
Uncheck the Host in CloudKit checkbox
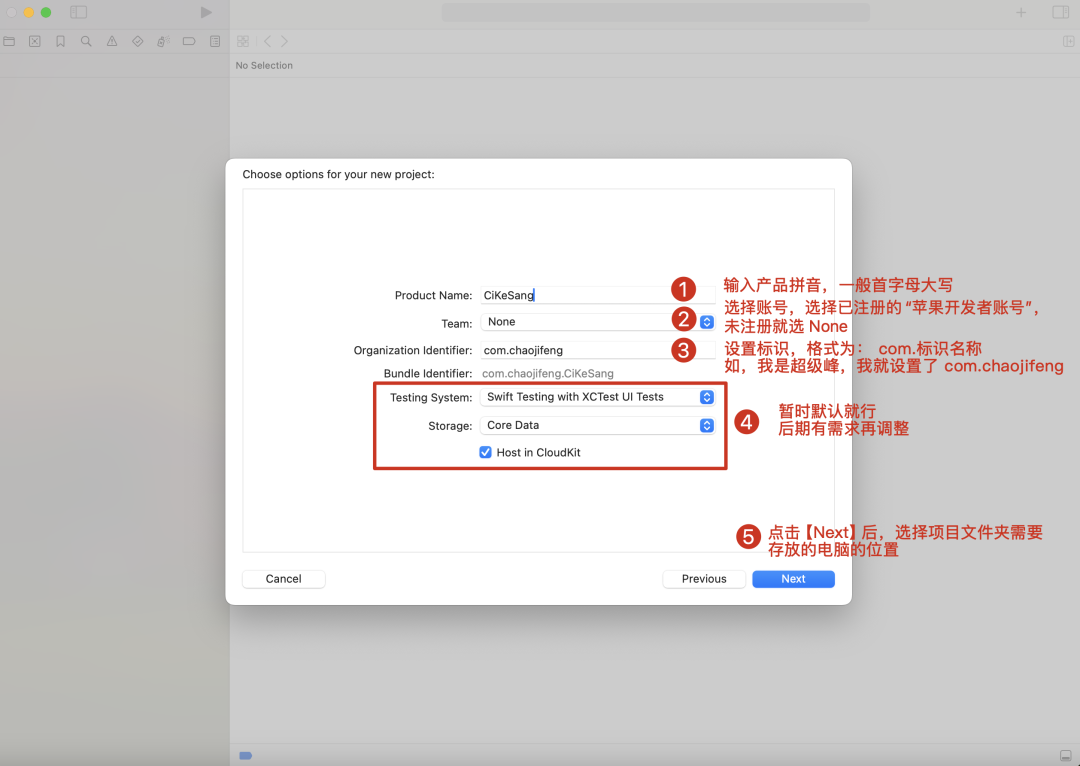point(486,453)
